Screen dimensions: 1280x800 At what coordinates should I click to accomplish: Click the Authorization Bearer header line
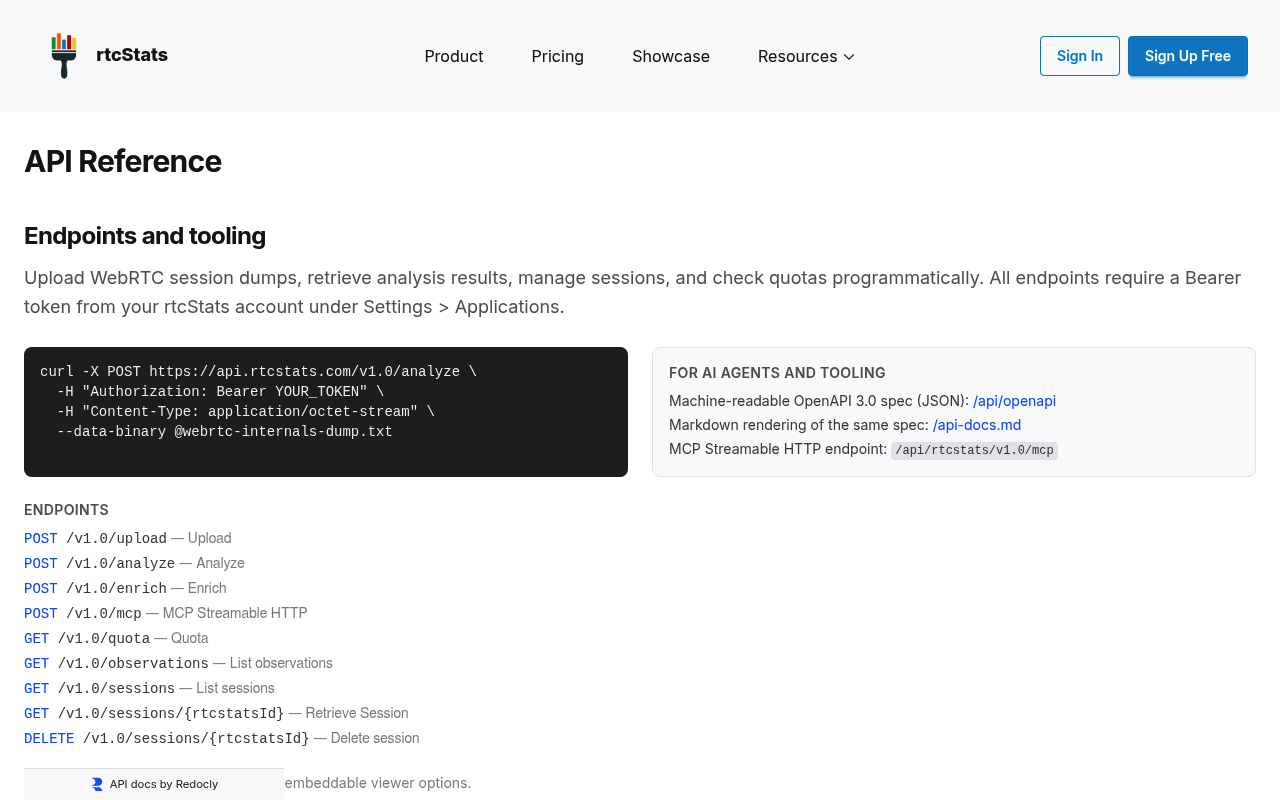(x=220, y=392)
